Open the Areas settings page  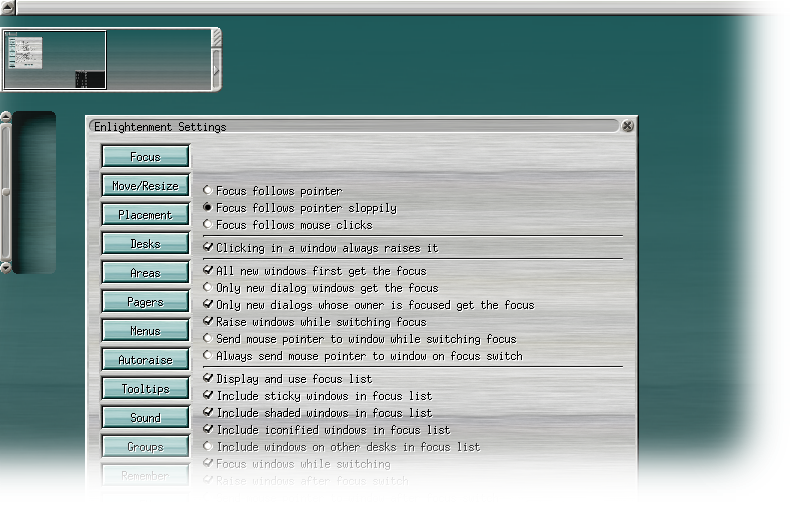[145, 272]
